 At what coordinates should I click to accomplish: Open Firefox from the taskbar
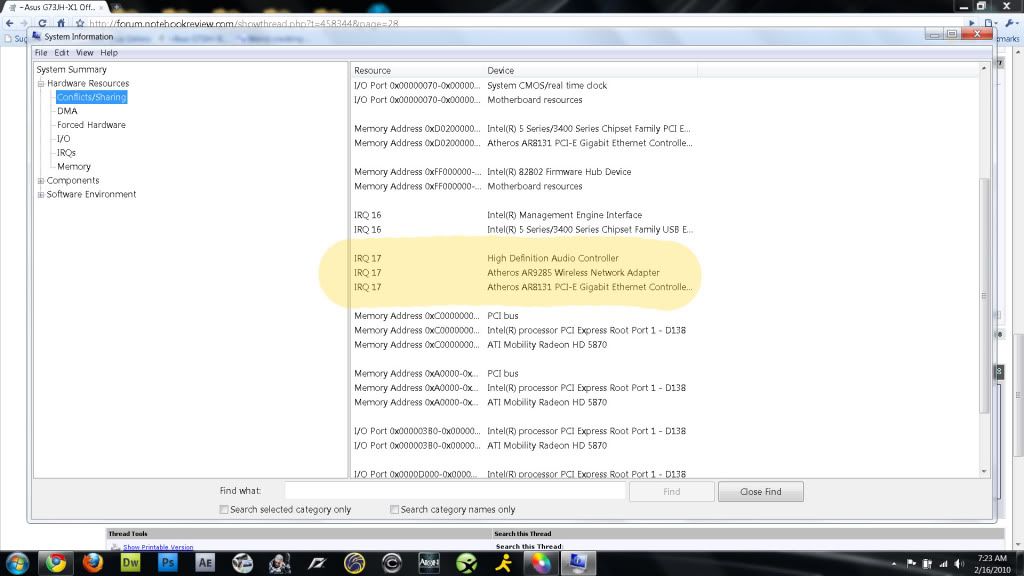point(93,563)
